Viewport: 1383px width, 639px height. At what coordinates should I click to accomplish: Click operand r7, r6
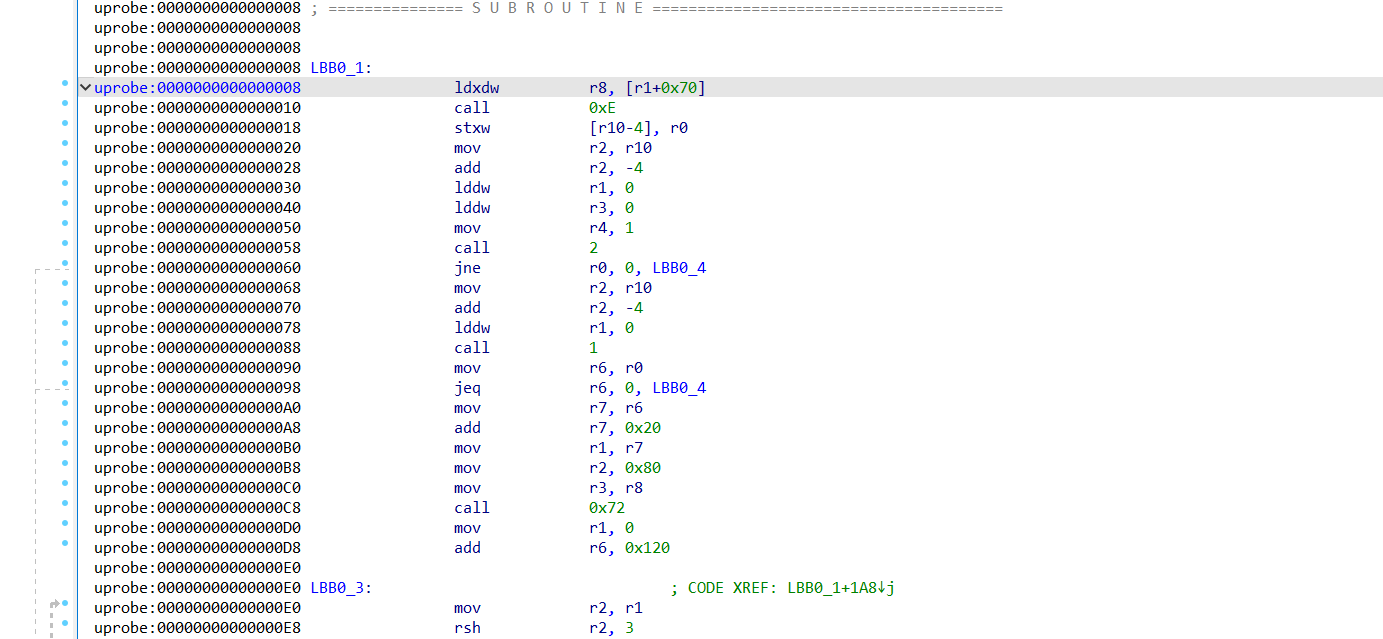[616, 408]
